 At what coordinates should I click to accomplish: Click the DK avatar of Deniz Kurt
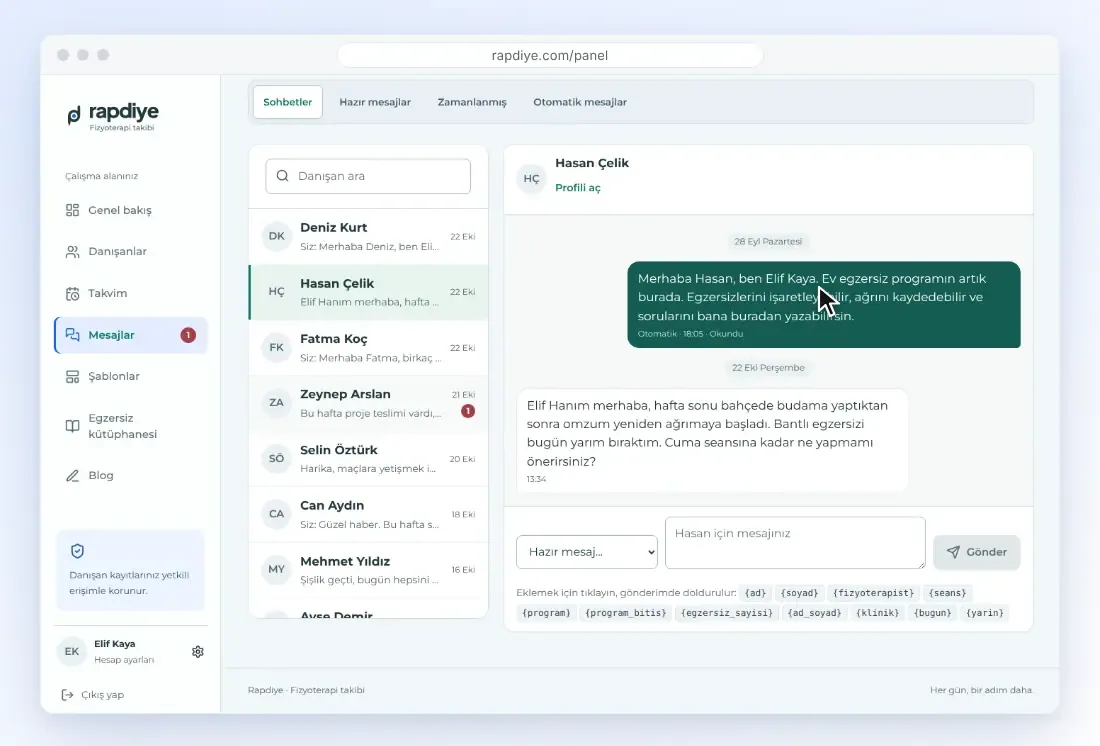(276, 236)
